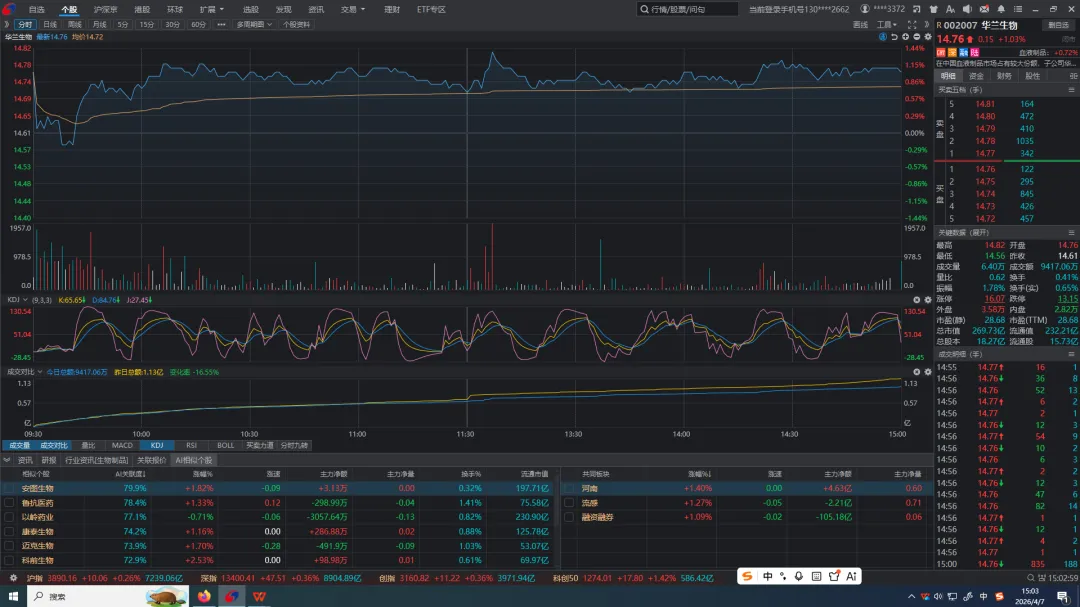The image size is (1080, 607).
Task: Click the stock search input field
Action: [687, 10]
